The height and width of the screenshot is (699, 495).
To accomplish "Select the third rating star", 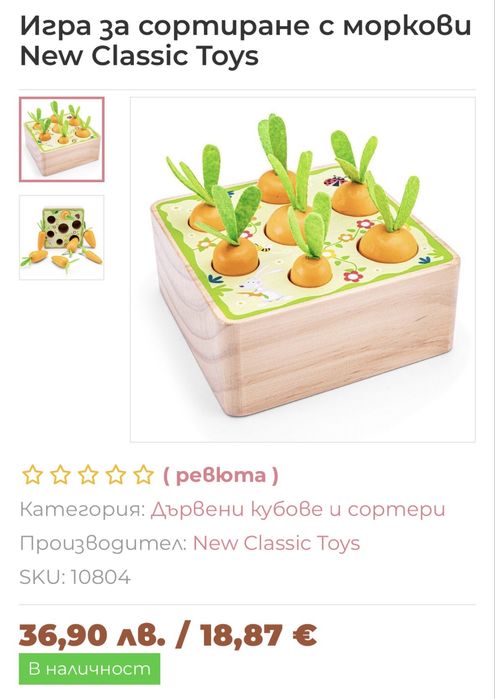I will tap(88, 475).
